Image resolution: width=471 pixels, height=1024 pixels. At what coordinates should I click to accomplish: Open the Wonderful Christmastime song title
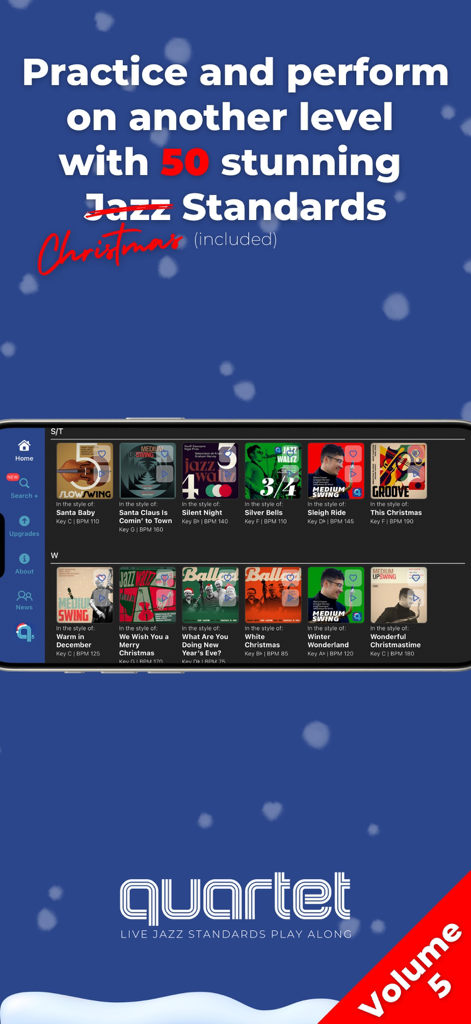[x=395, y=641]
